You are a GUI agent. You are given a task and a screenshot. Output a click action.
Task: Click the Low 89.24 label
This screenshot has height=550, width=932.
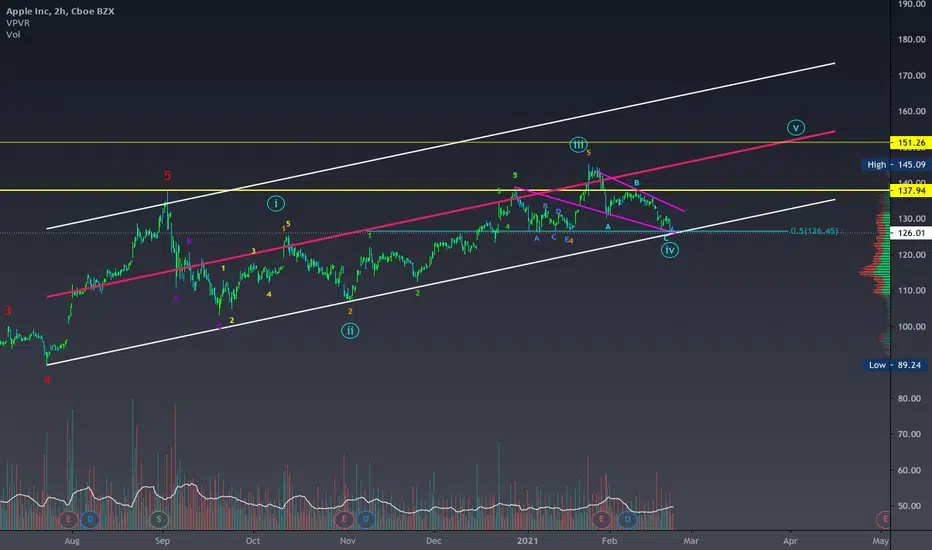896,365
